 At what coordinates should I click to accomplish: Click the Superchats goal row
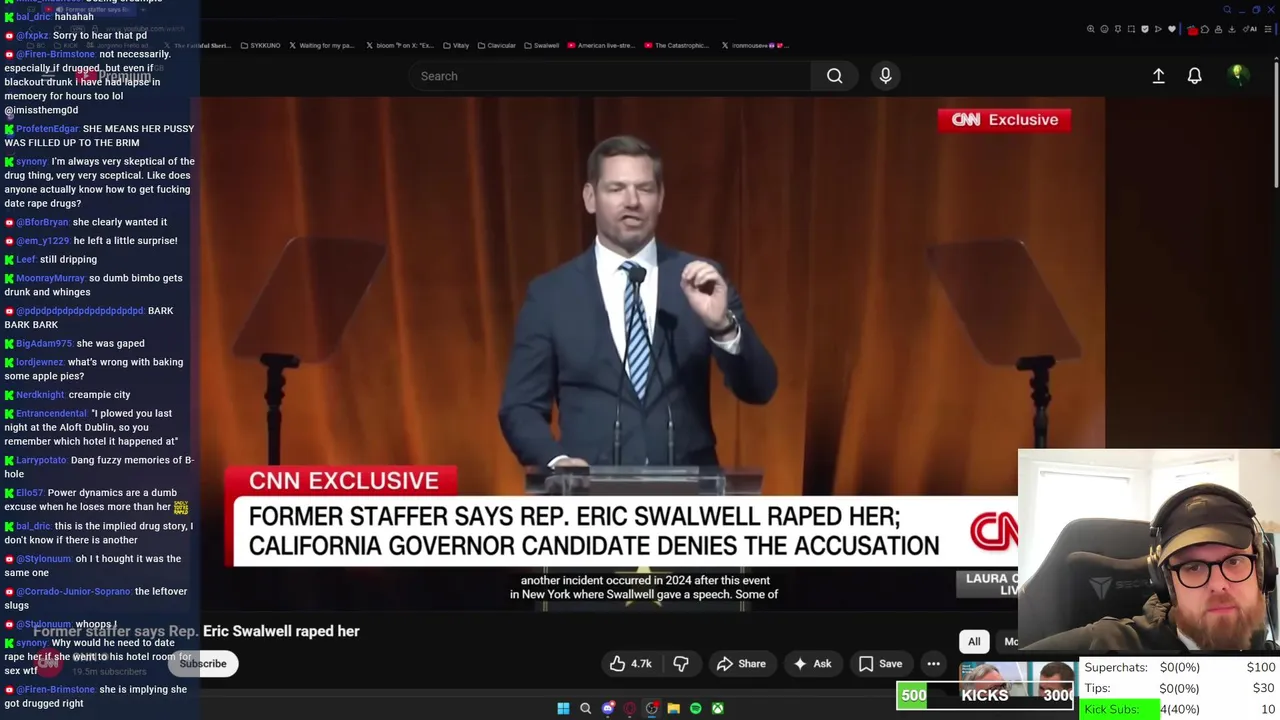(1179, 667)
